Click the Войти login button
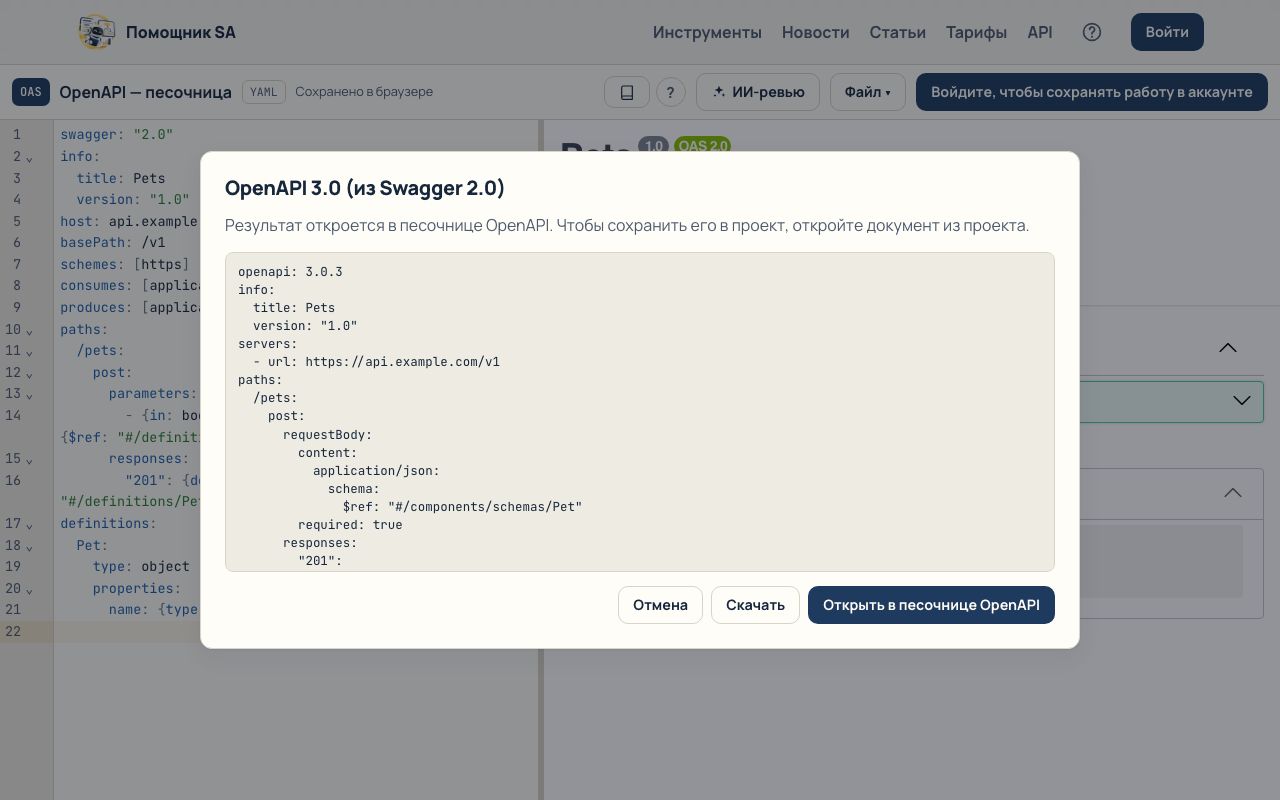This screenshot has width=1280, height=800. (1167, 32)
